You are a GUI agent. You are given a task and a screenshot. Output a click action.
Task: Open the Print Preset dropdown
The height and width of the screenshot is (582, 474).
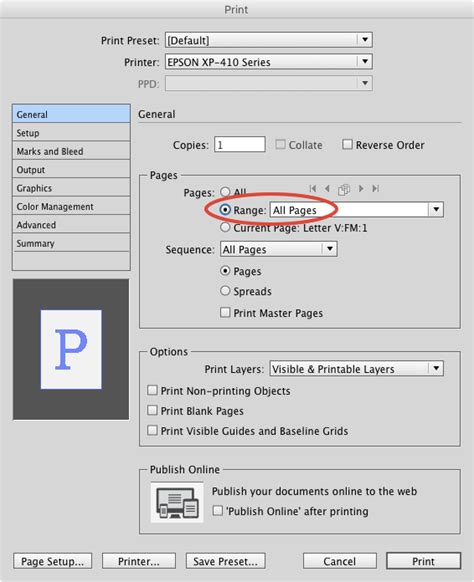[x=269, y=40]
